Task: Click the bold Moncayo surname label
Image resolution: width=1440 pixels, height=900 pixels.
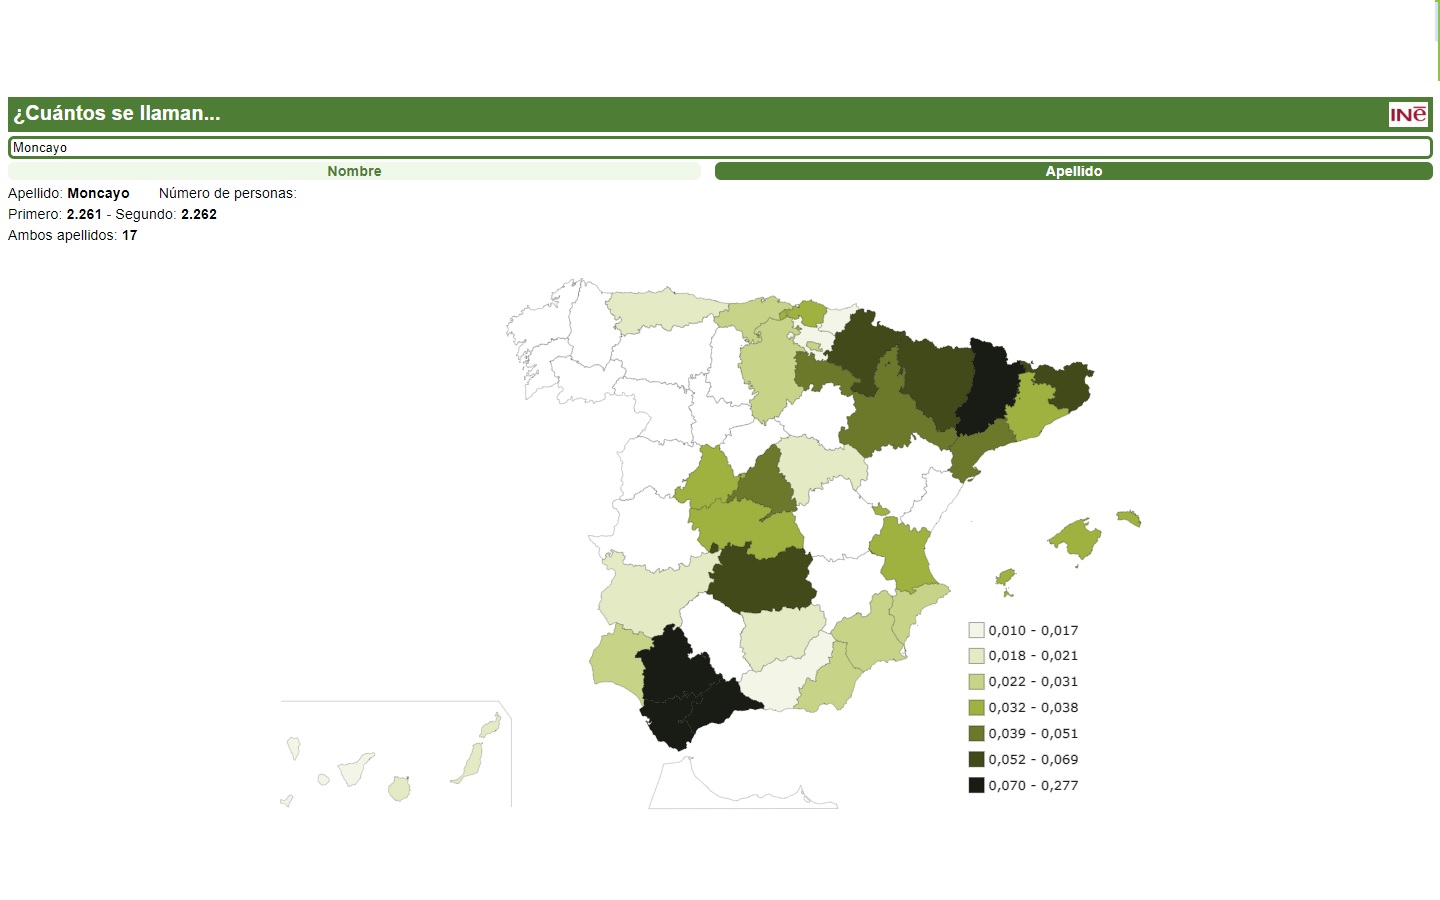Action: (x=101, y=193)
